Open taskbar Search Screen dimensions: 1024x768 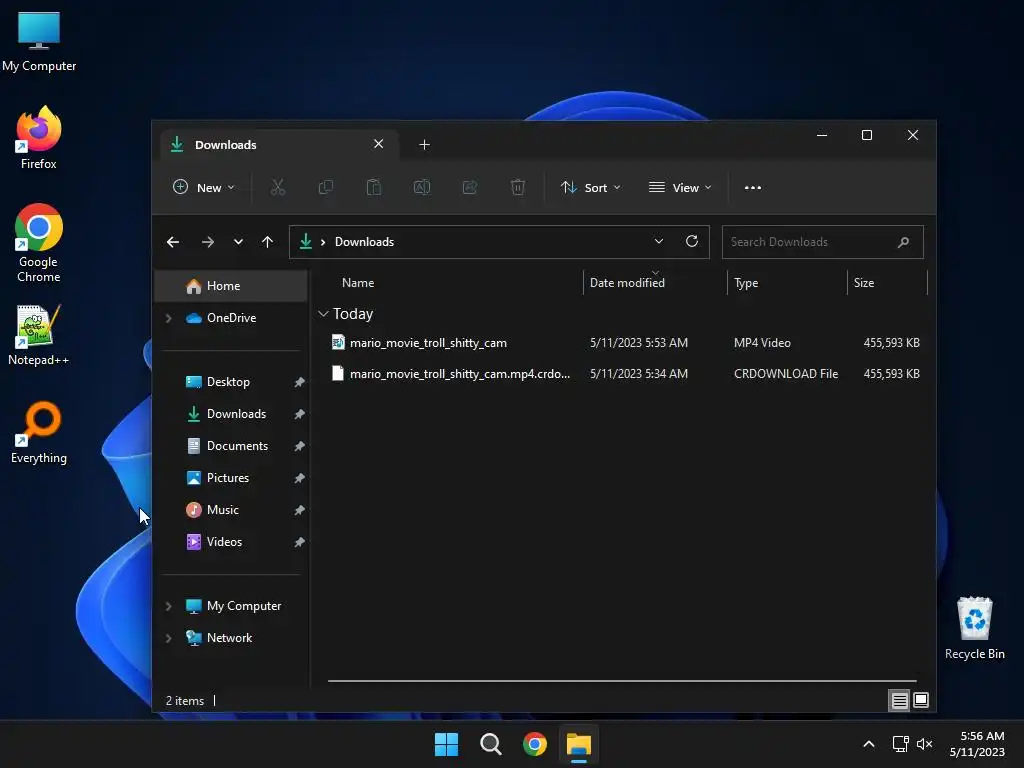point(490,744)
